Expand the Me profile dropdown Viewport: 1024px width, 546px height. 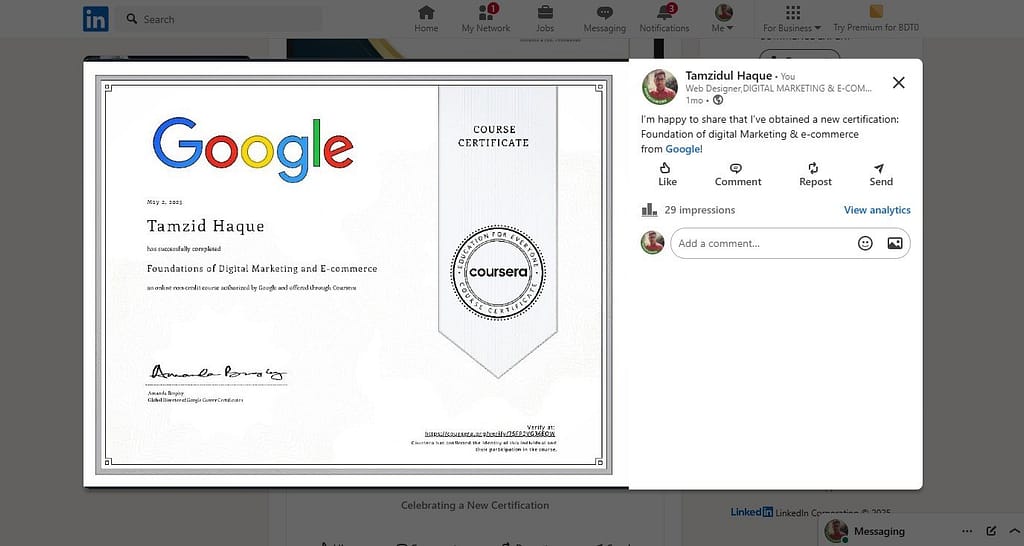(x=722, y=18)
